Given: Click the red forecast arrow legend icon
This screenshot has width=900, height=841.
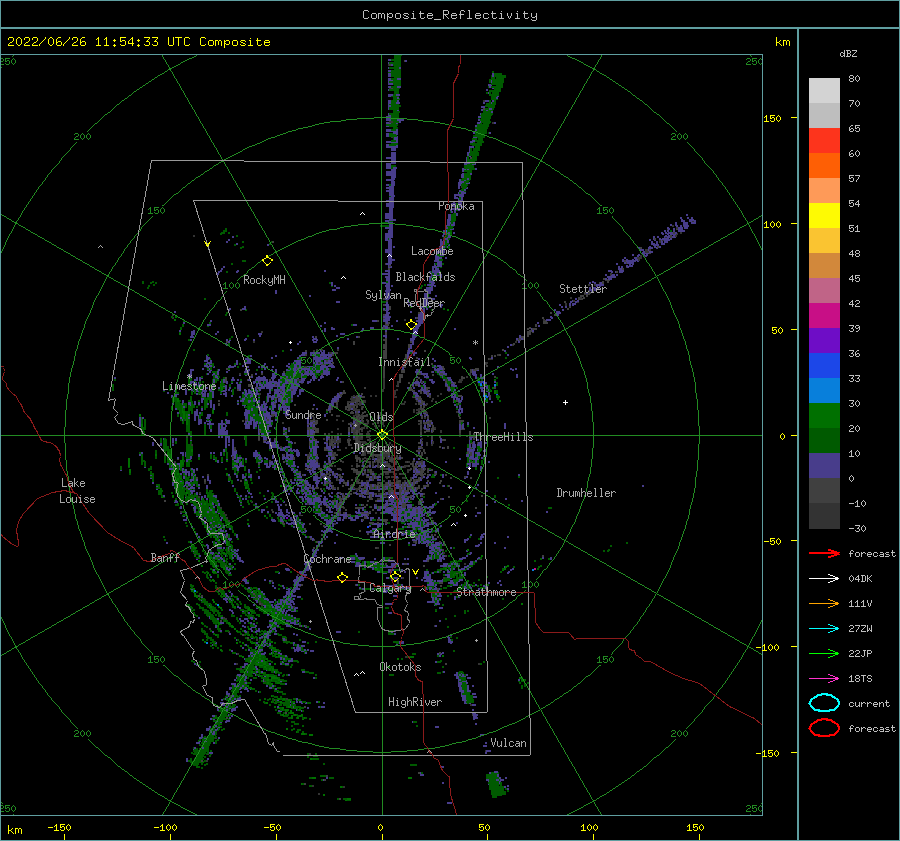Looking at the screenshot, I should 824,553.
